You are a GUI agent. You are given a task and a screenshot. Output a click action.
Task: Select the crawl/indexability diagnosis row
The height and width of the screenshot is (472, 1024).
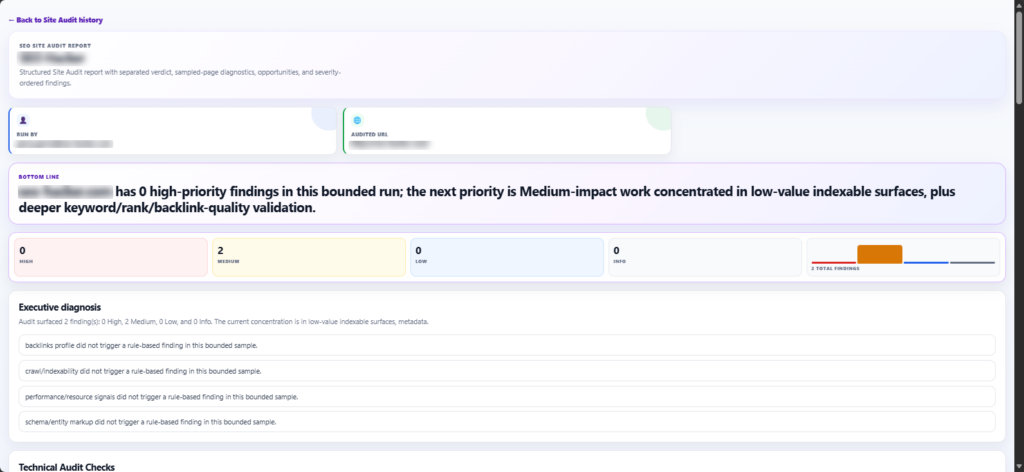click(507, 371)
